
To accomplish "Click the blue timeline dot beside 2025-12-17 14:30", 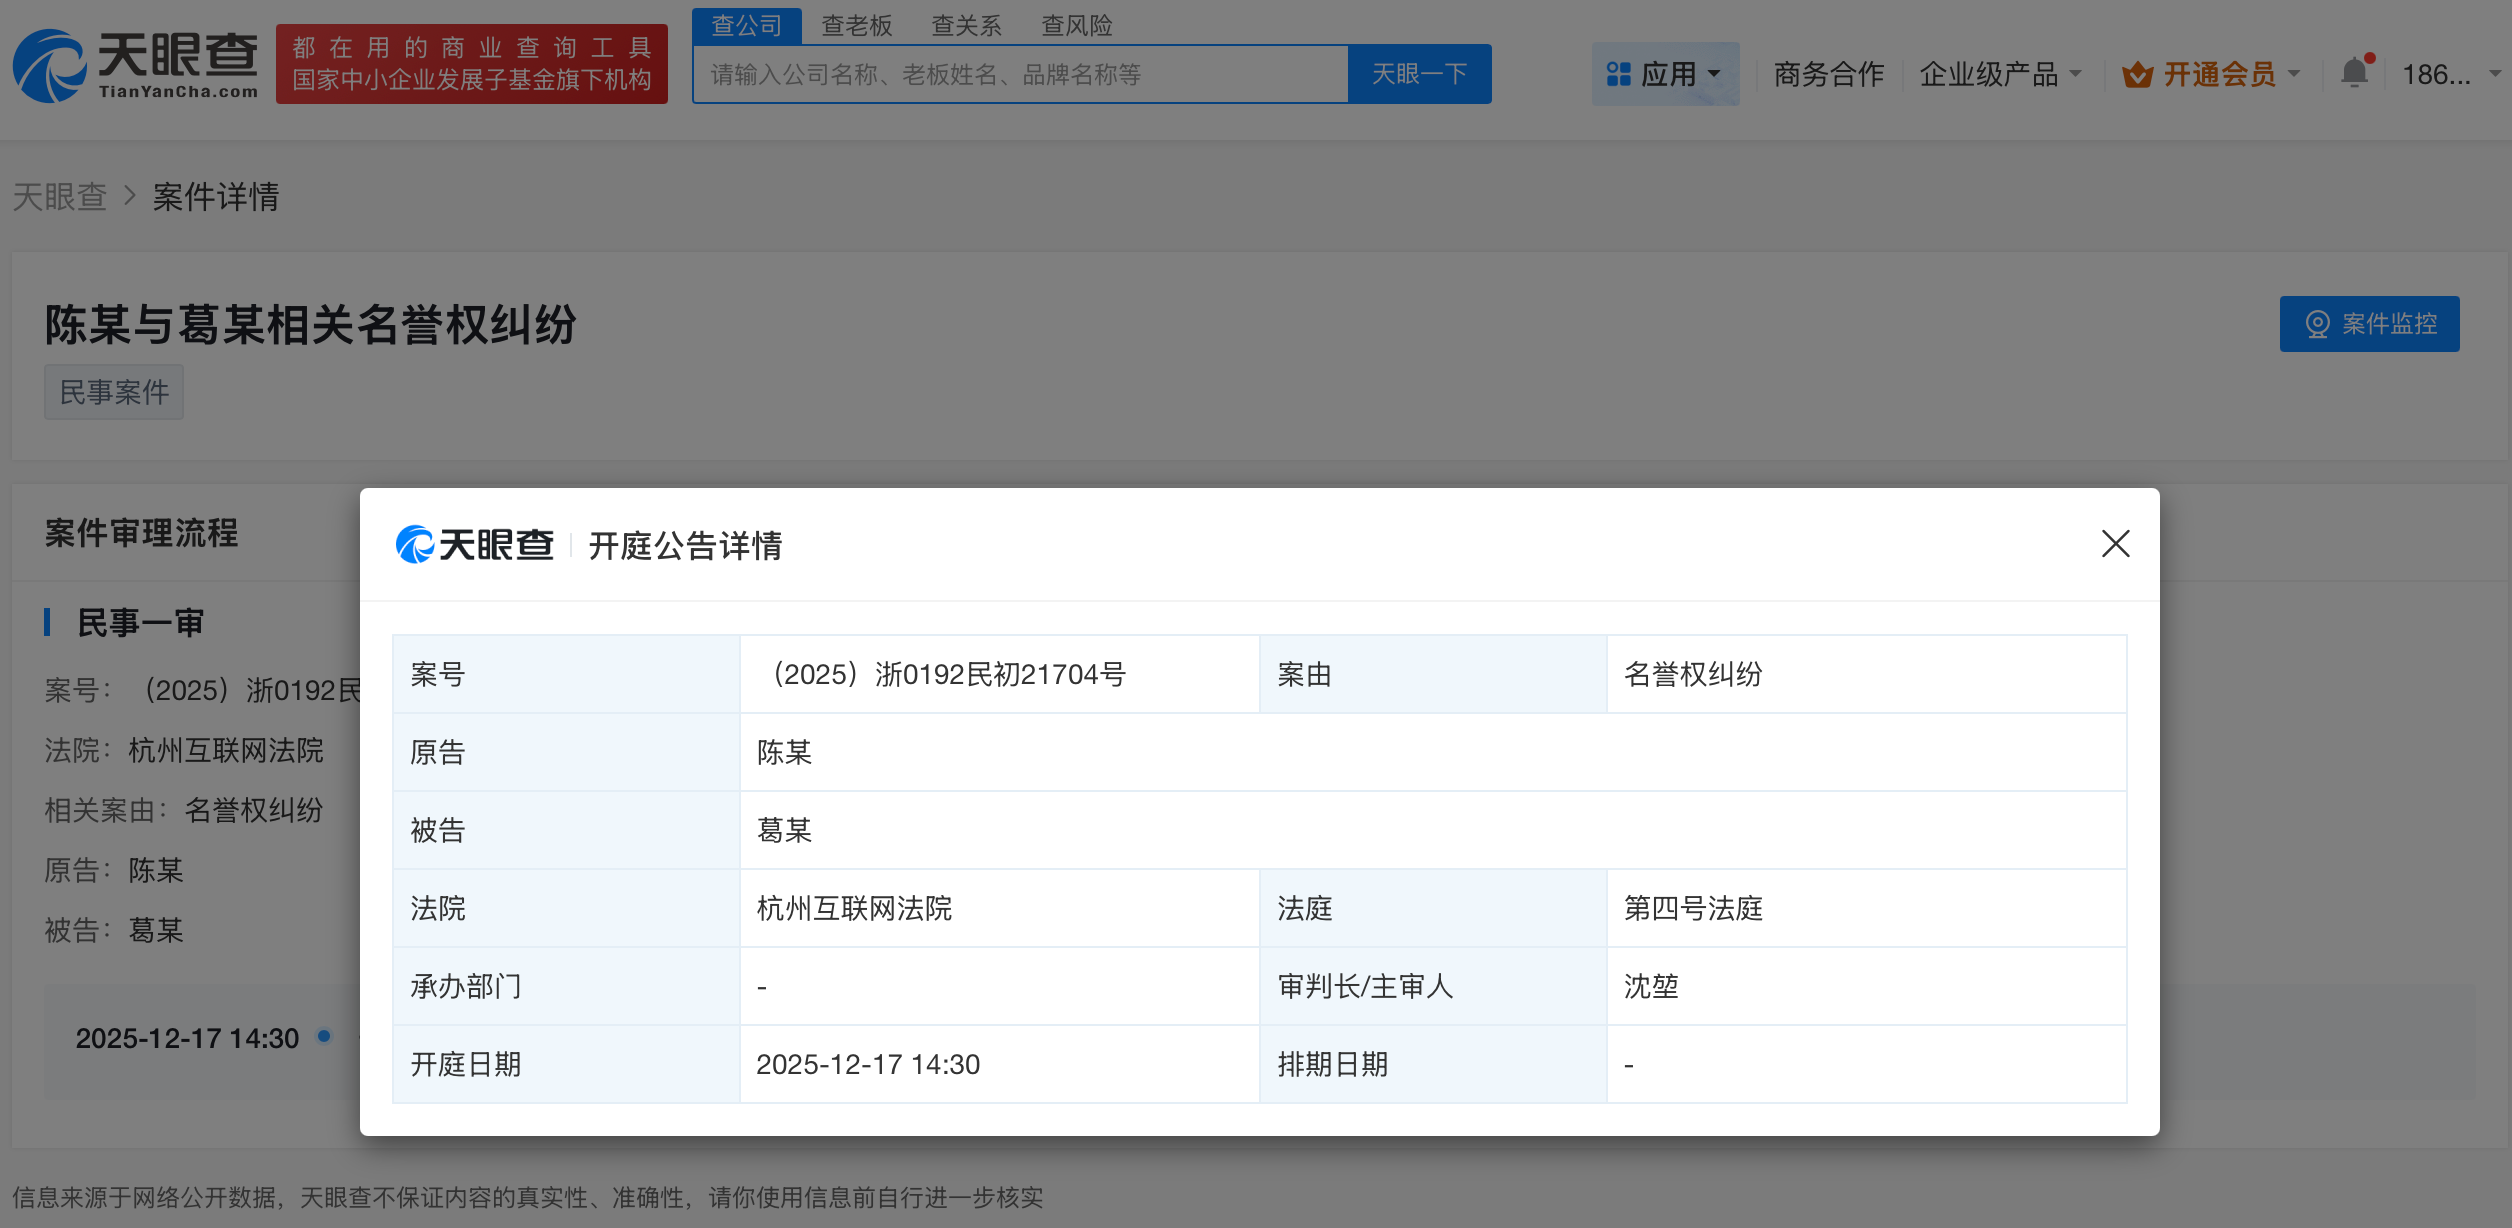I will (x=323, y=1038).
